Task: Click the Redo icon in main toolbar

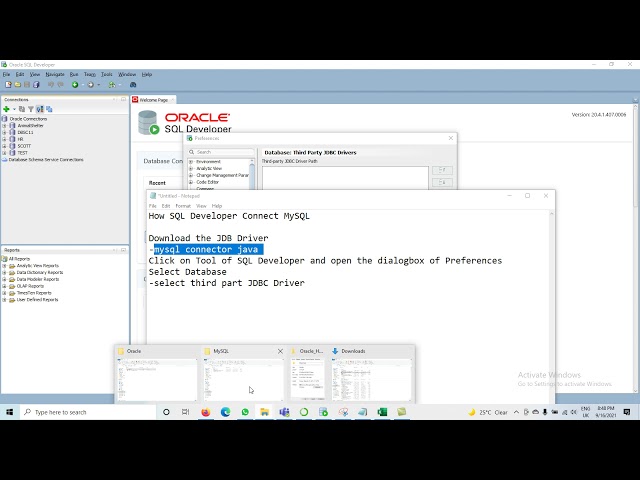Action: tap(60, 84)
